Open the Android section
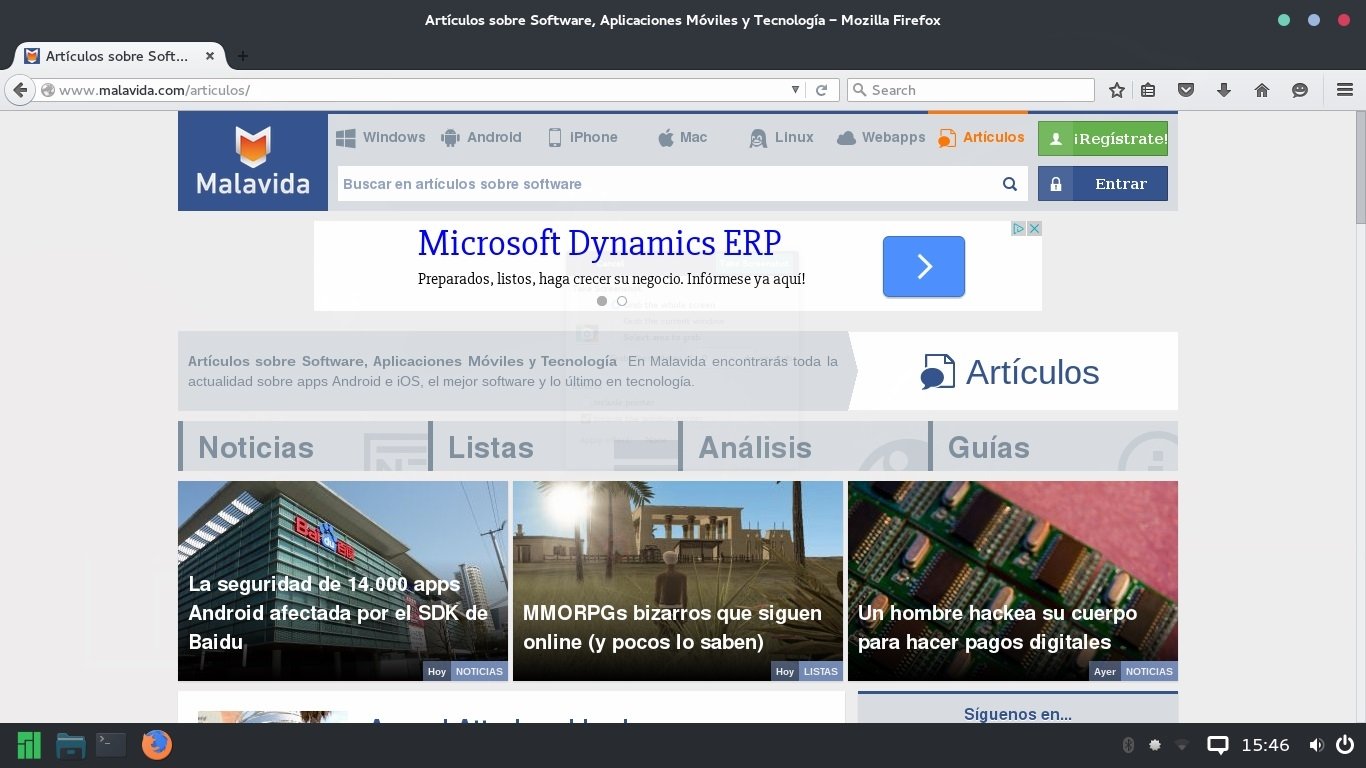The image size is (1366, 768). (481, 138)
